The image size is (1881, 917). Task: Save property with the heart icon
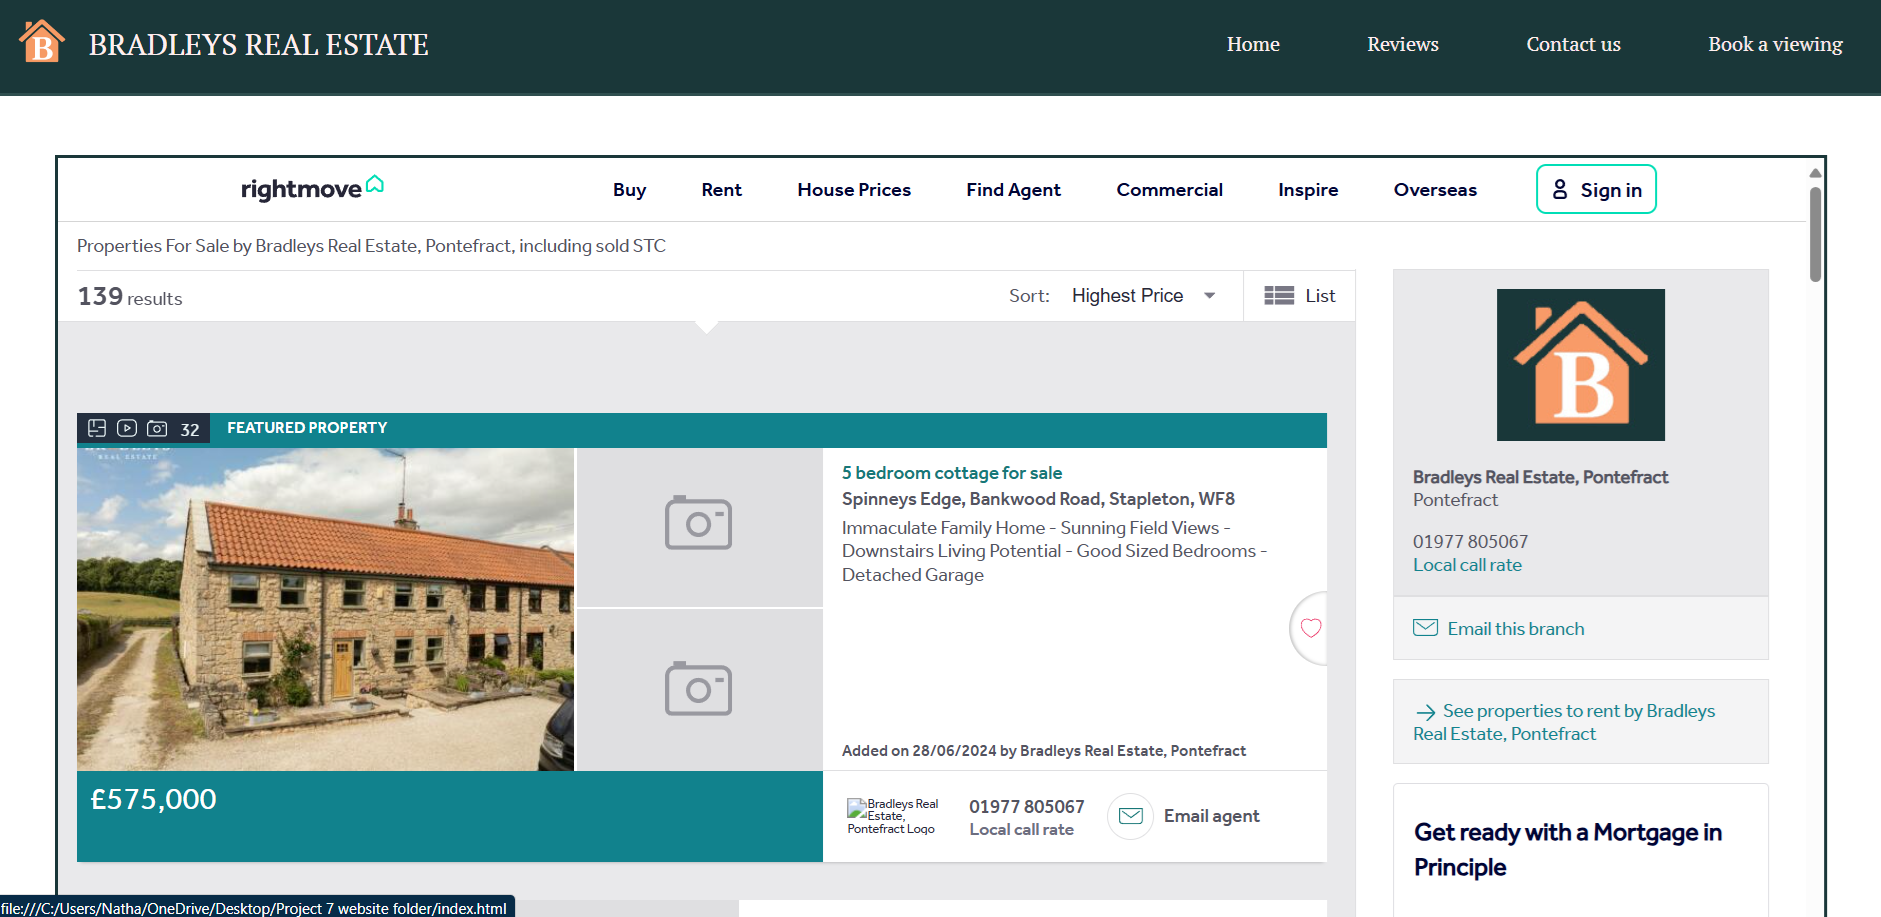pos(1310,628)
